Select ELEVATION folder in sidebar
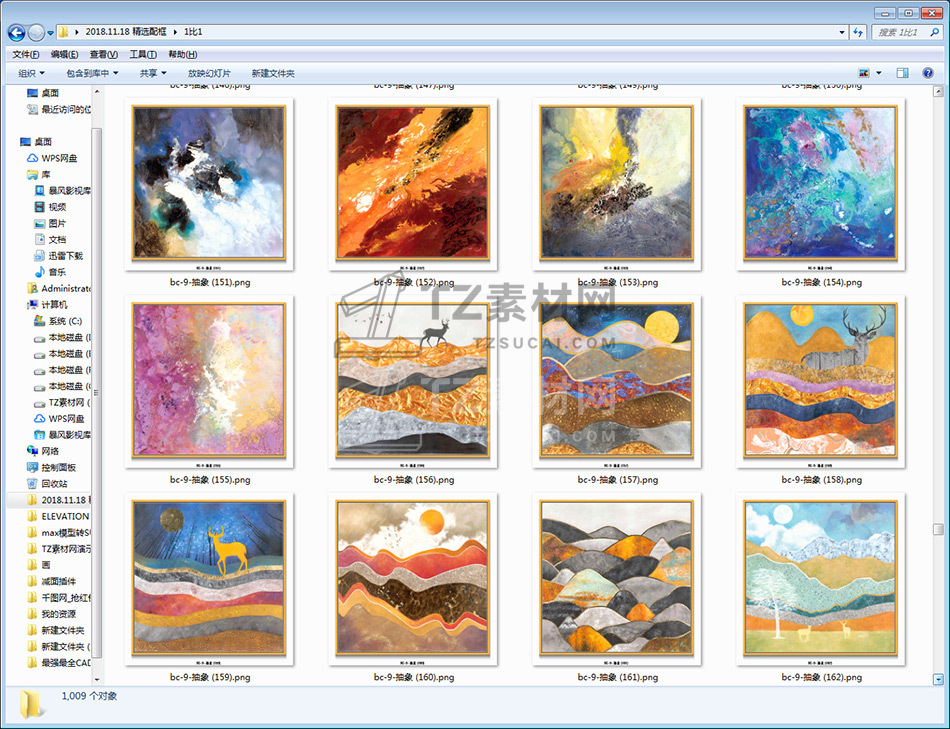 (58, 517)
